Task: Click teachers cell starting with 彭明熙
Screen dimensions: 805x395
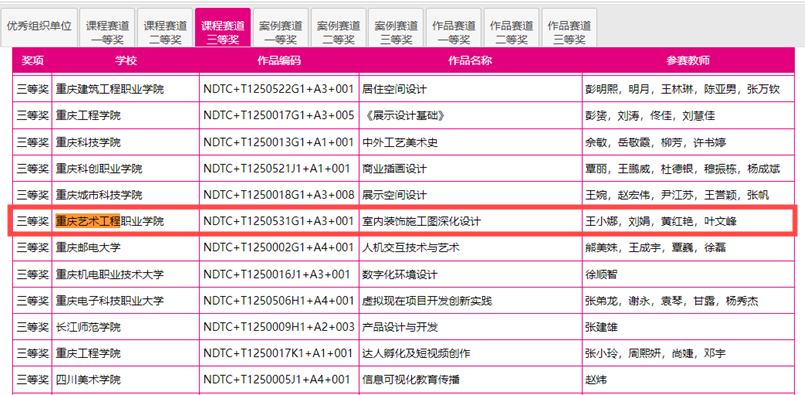Action: tap(688, 89)
